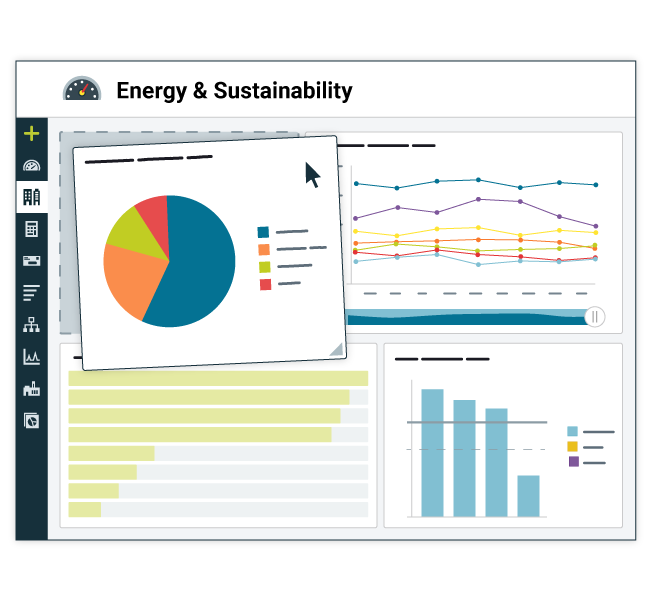Click the purple legend swatch in the bar chart card
Screen dimensions: 651x601
point(574,462)
